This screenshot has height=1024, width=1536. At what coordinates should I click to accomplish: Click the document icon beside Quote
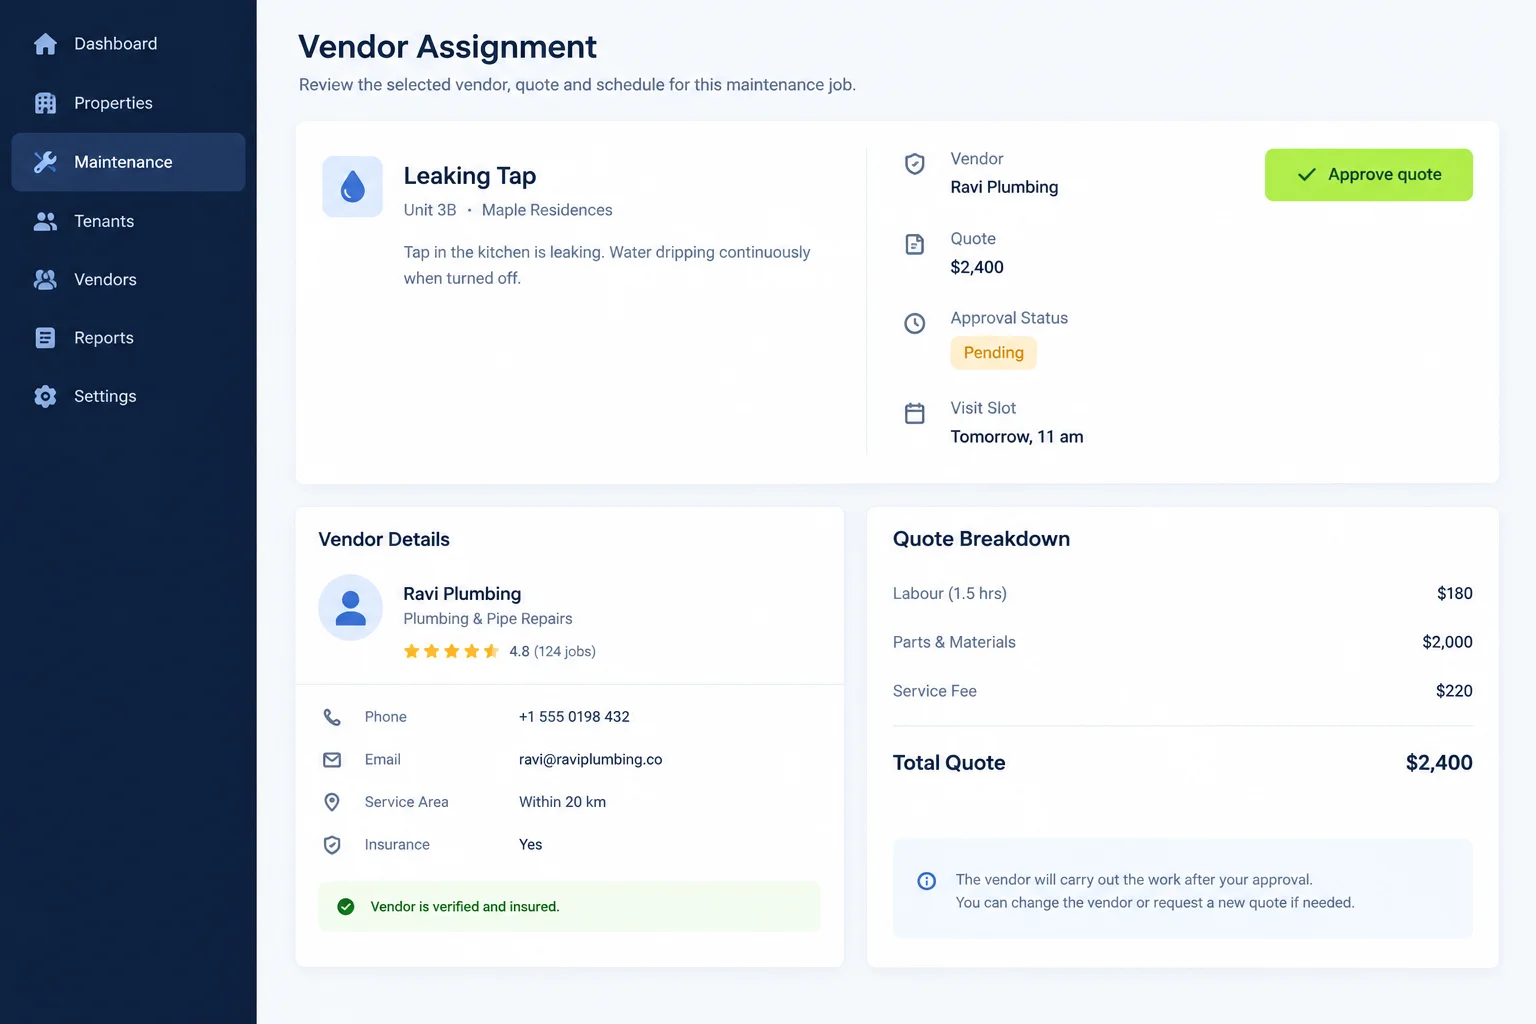914,244
